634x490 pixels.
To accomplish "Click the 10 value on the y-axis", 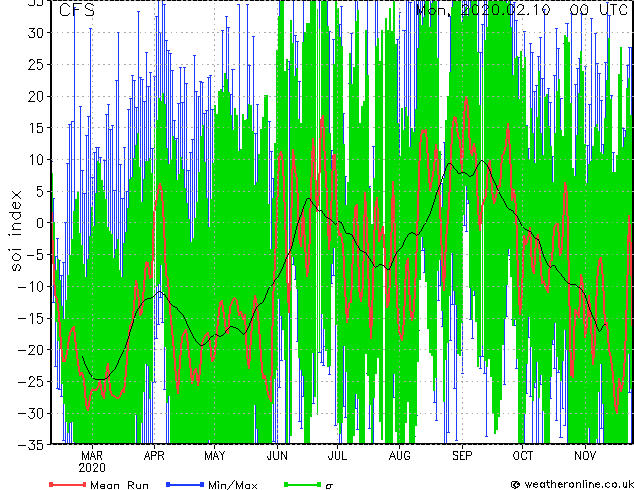I will (36, 160).
